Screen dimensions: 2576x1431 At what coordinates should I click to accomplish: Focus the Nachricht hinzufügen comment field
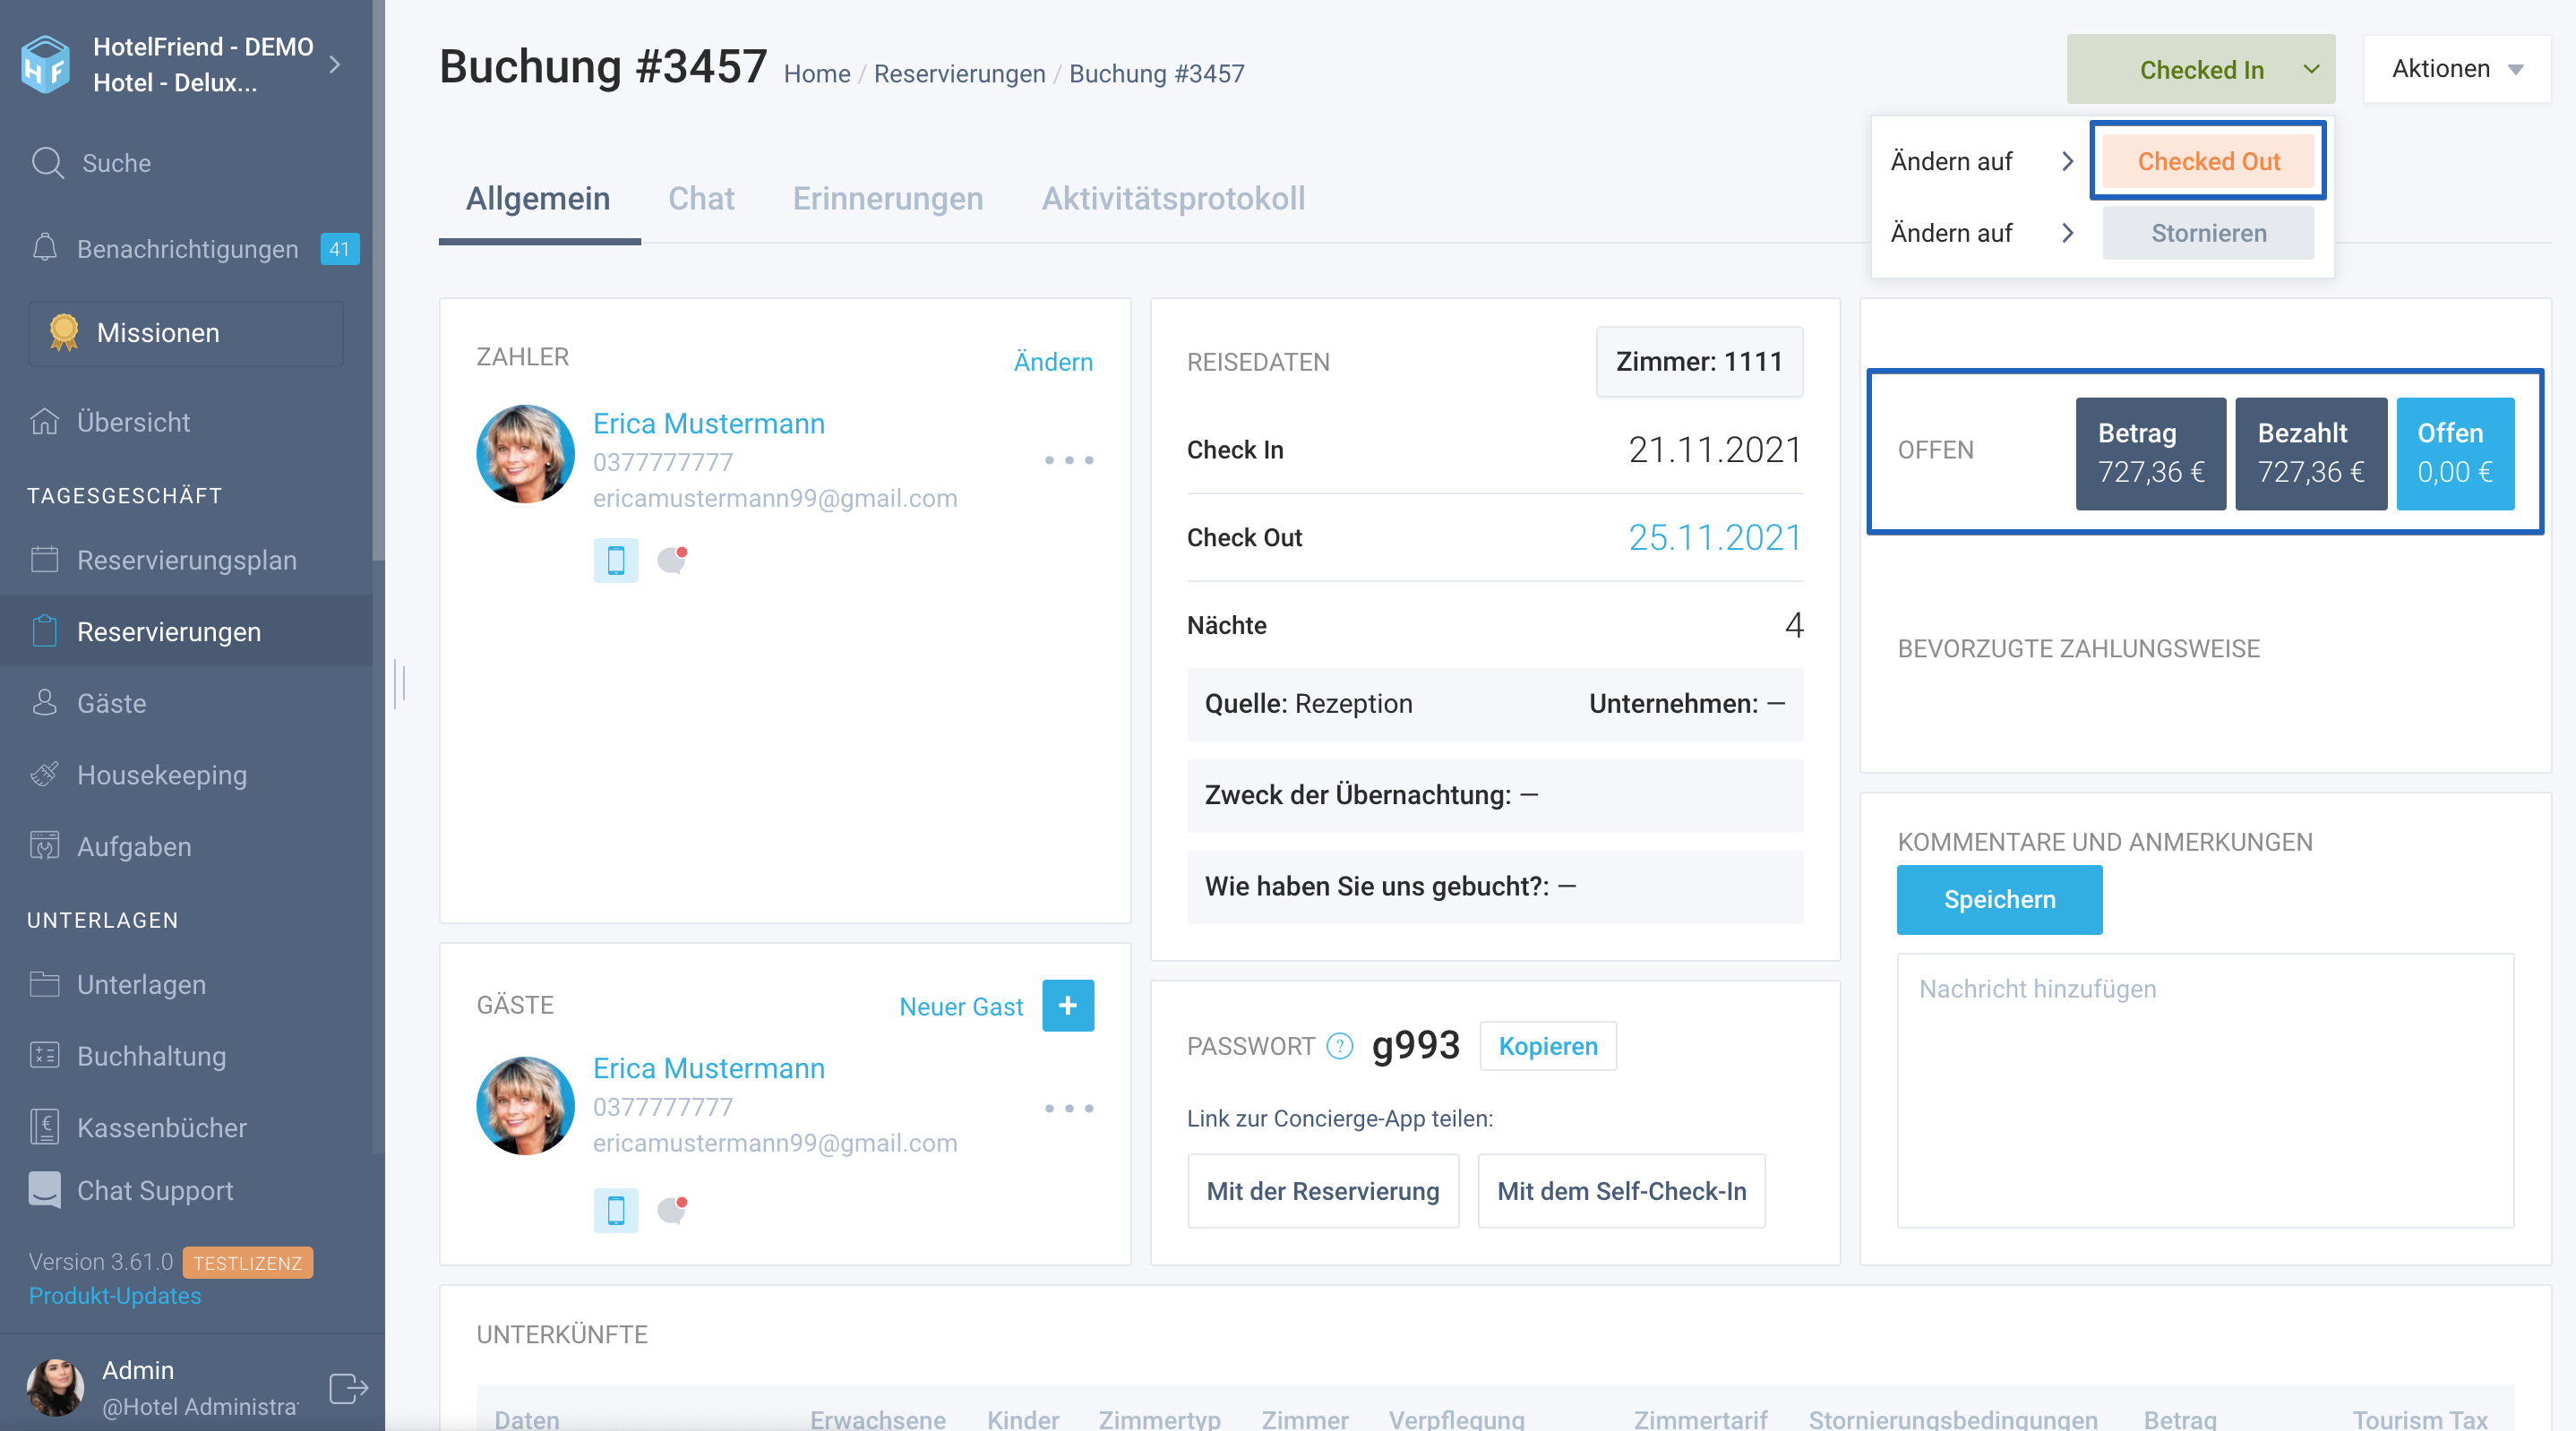[x=2205, y=1090]
